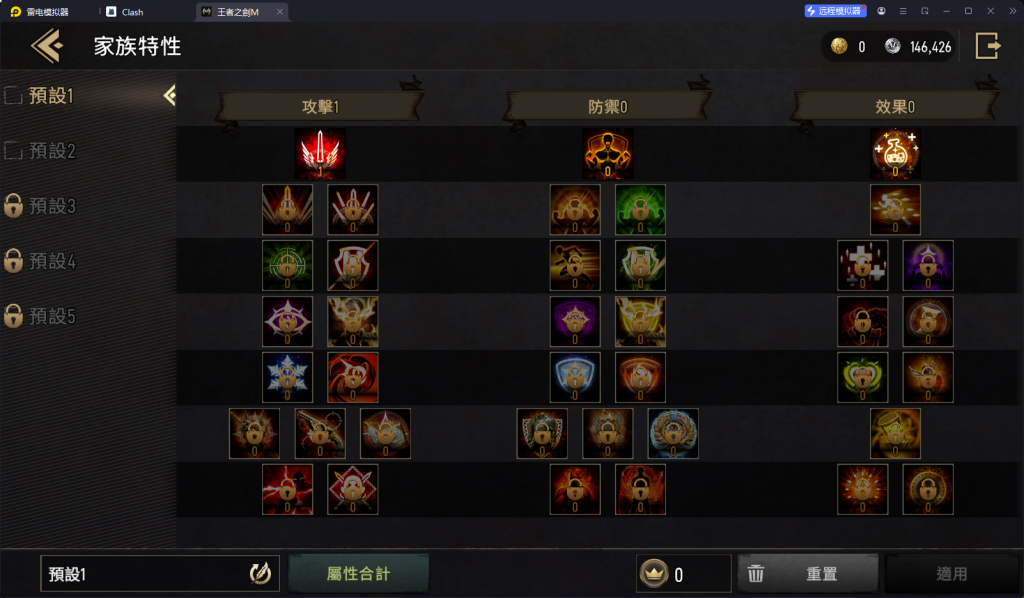1024x598 pixels.
Task: Click the locked 預設3 preset slot
Action: (x=40, y=206)
